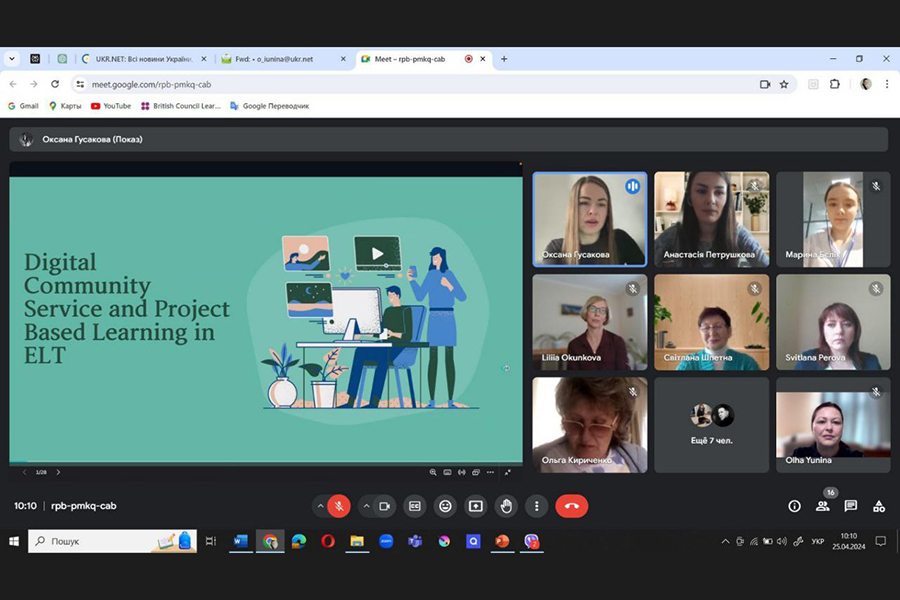Click the address bar with meet.google.com URL
The height and width of the screenshot is (600, 900).
pos(433,84)
